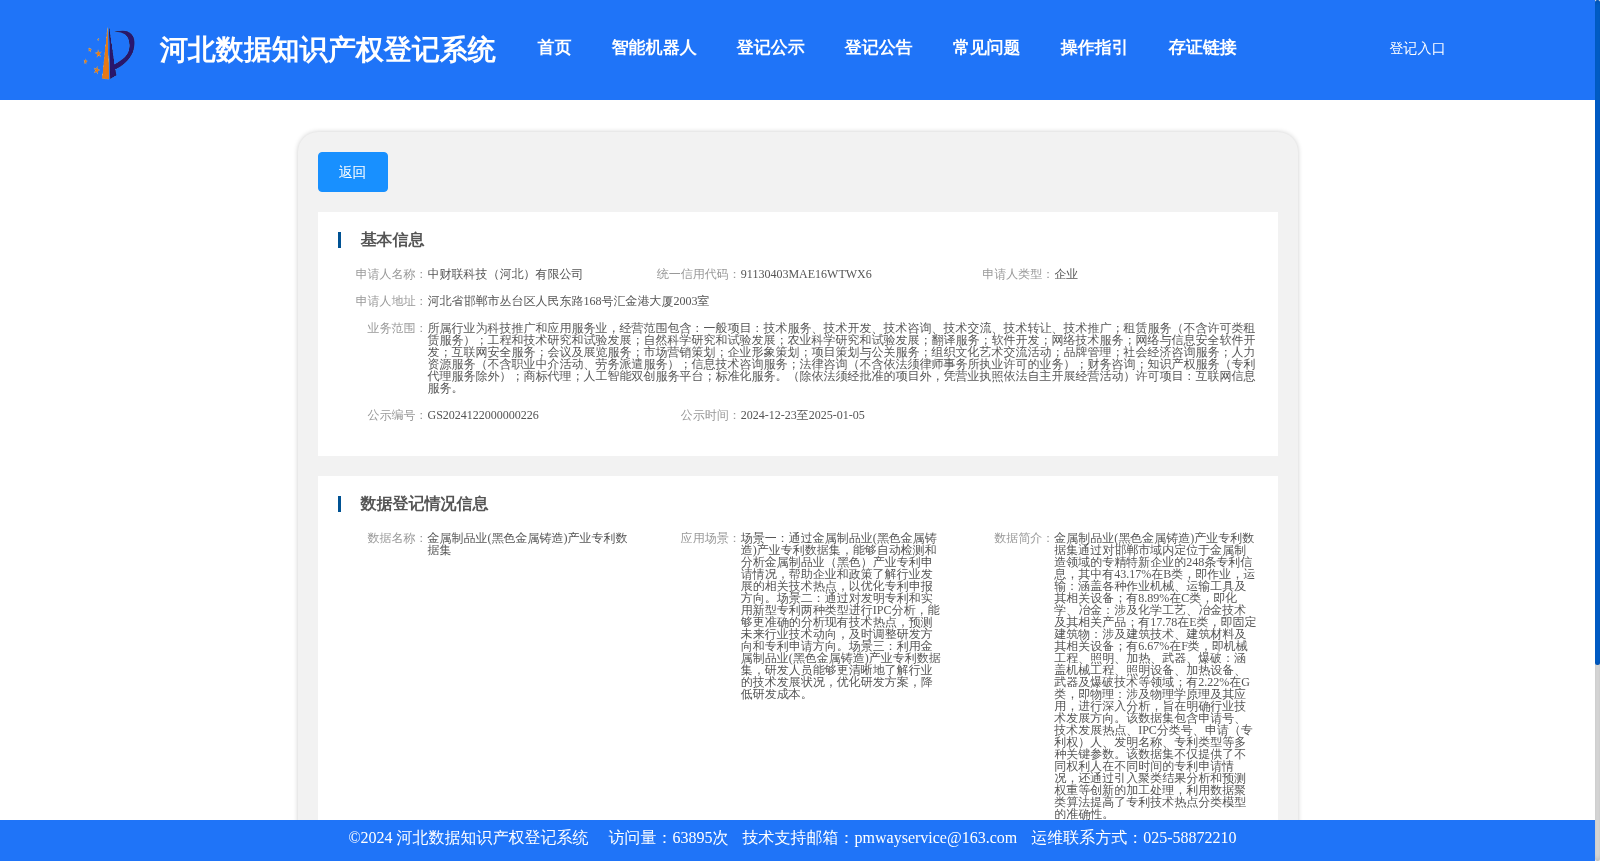Click the vertical page scrollbar
This screenshot has height=861, width=1600.
[1597, 332]
